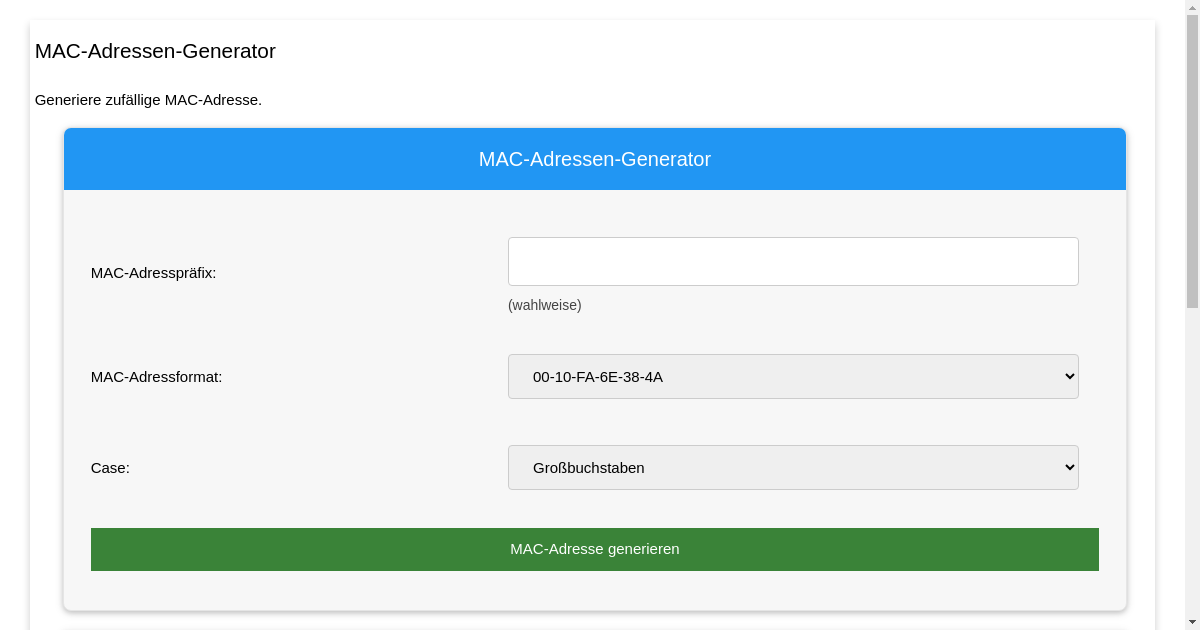
Task: Click the scrollbar down arrow
Action: point(1193,623)
